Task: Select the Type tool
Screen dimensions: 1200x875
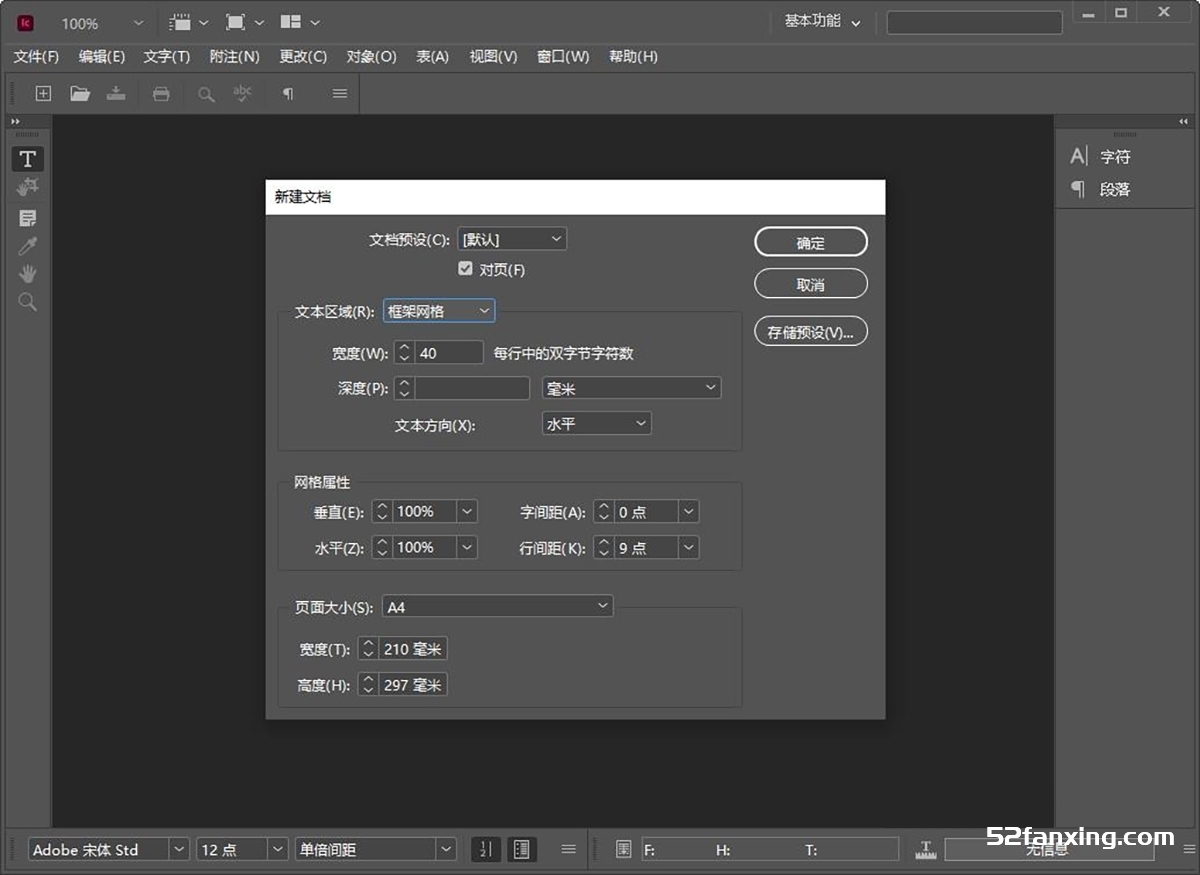Action: (27, 158)
